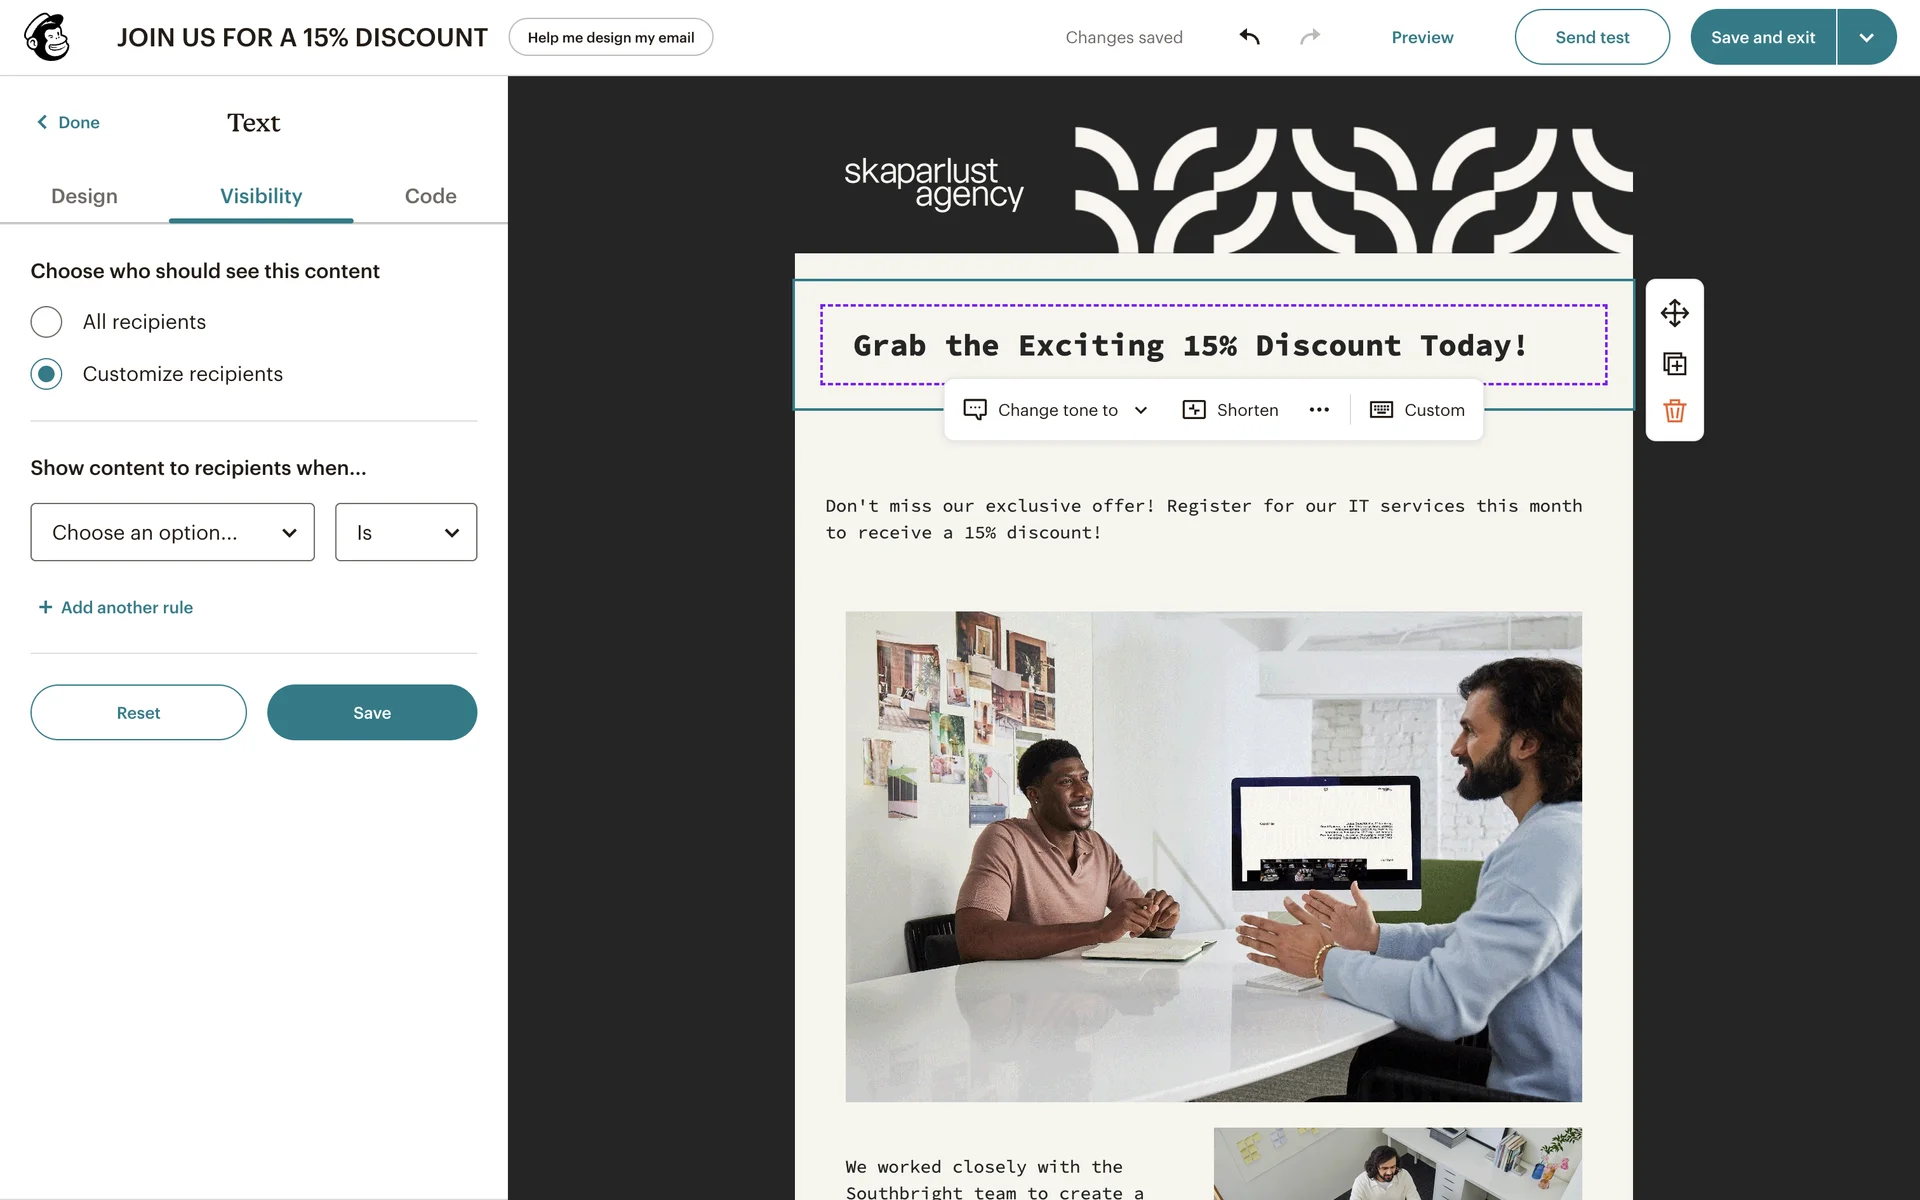Select the Customize recipients radio button
Screen dimensions: 1920x1200
tap(46, 374)
